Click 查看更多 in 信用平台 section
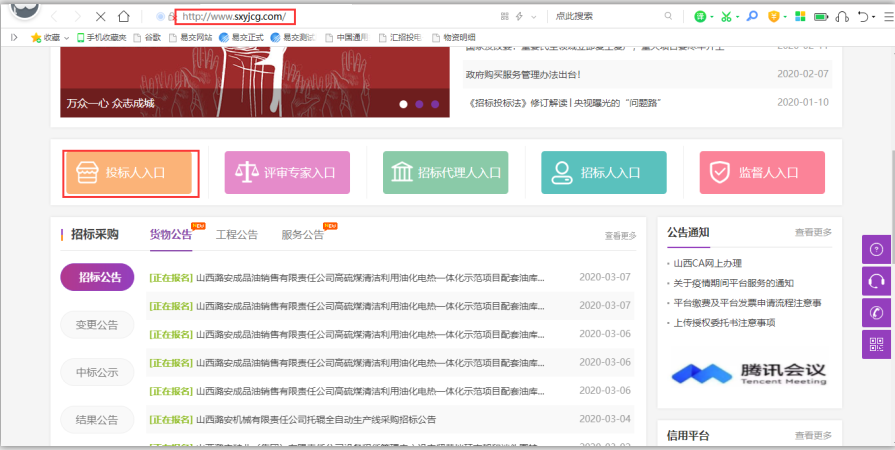 (813, 436)
